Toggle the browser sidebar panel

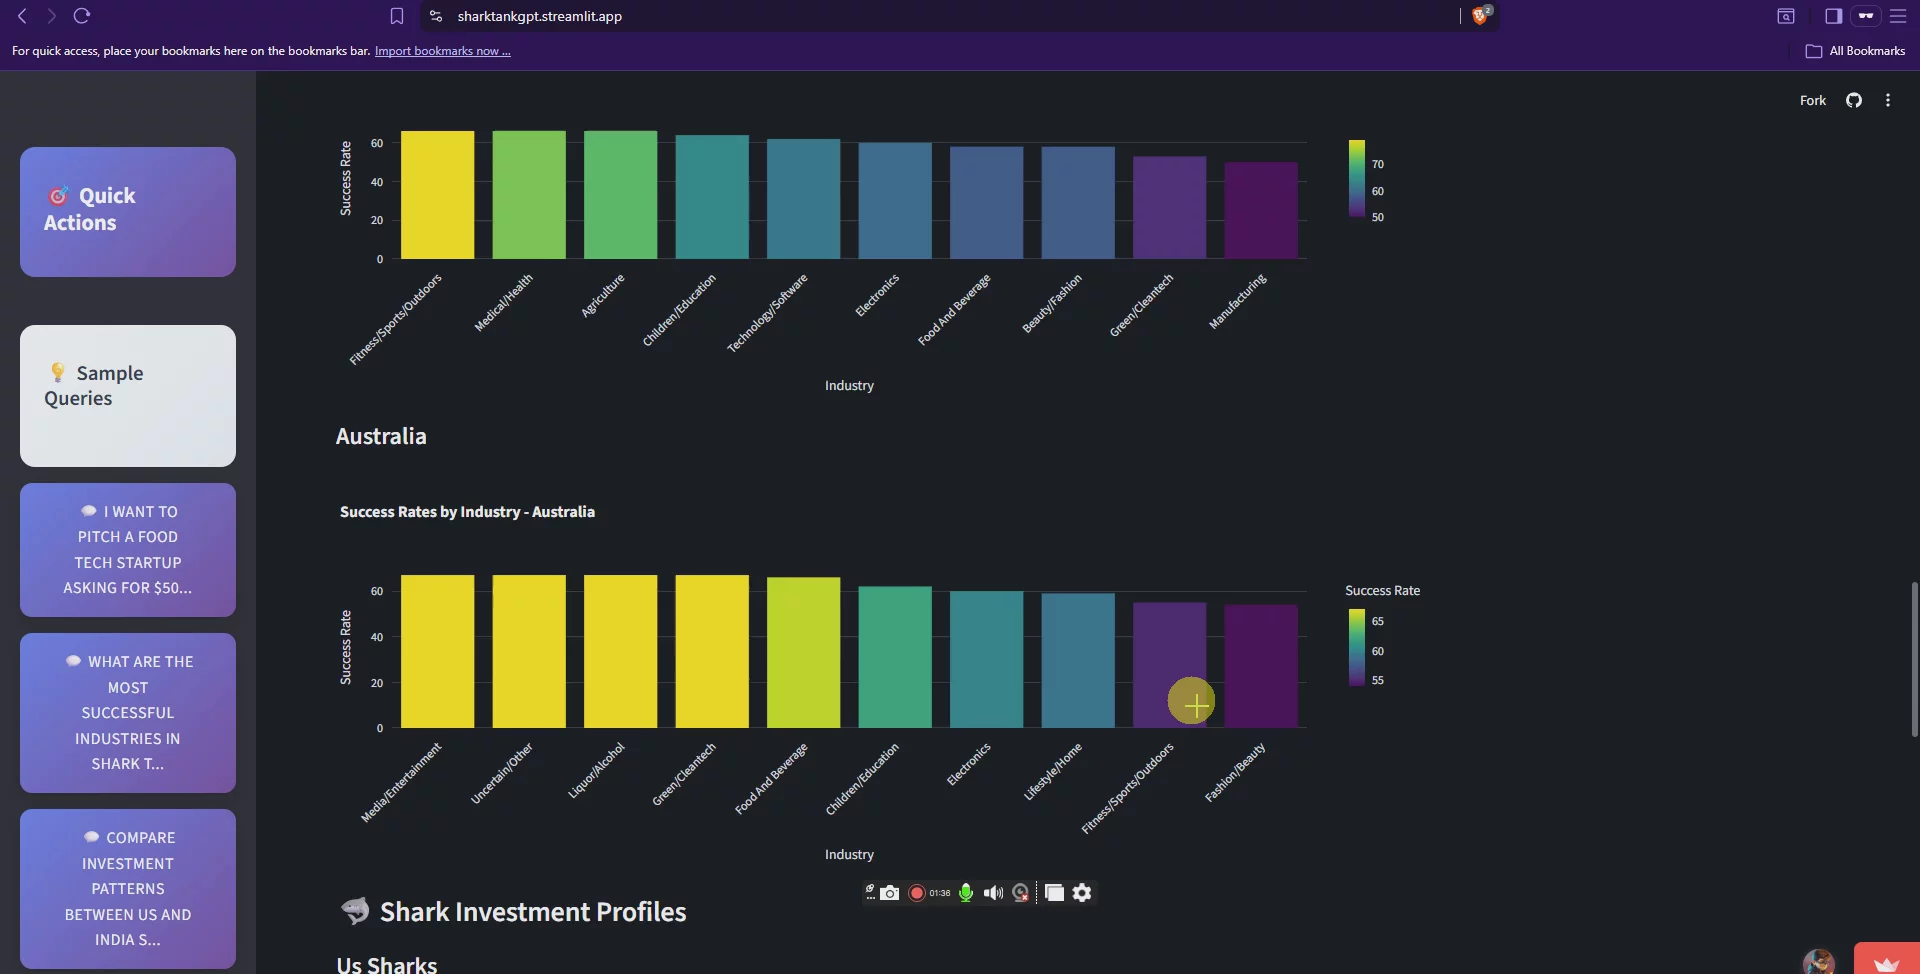point(1833,16)
